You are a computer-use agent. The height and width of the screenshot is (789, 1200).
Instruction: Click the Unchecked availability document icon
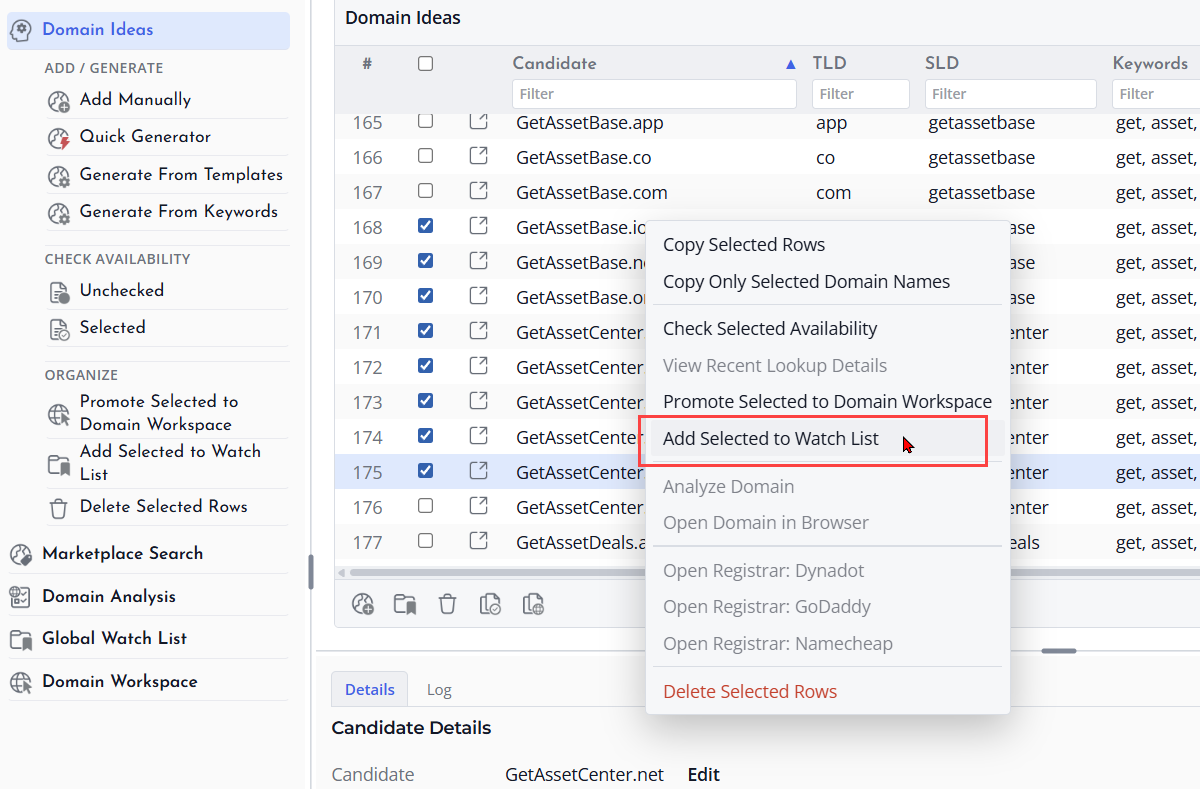pos(60,291)
